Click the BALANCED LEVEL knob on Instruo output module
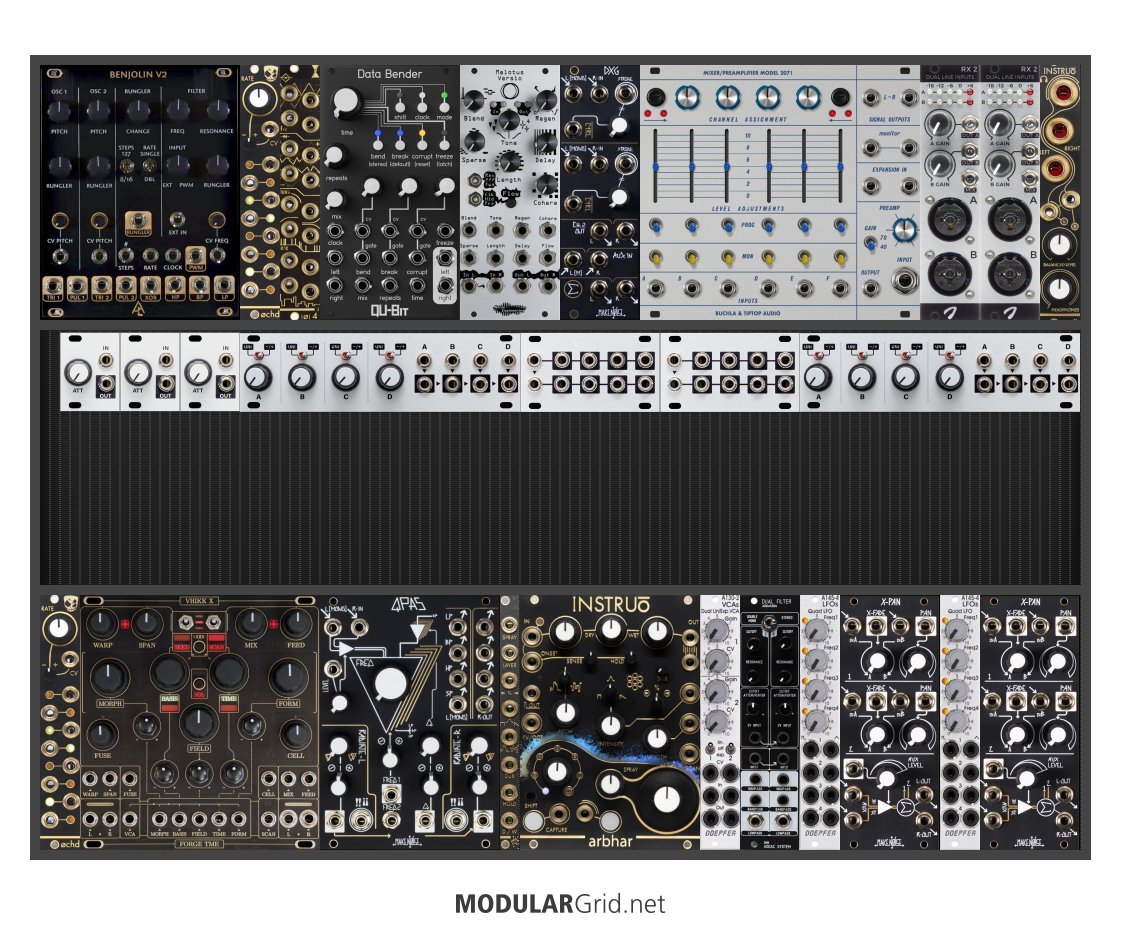The height and width of the screenshot is (925, 1121). click(1059, 244)
